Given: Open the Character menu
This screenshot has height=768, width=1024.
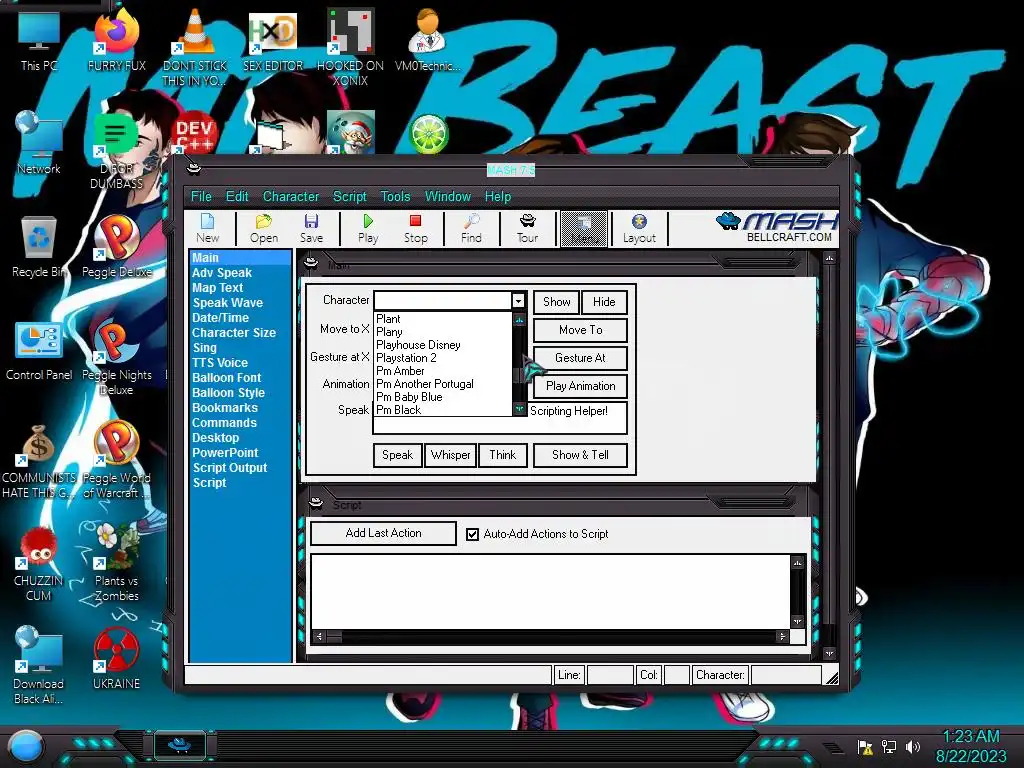Looking at the screenshot, I should 291,197.
